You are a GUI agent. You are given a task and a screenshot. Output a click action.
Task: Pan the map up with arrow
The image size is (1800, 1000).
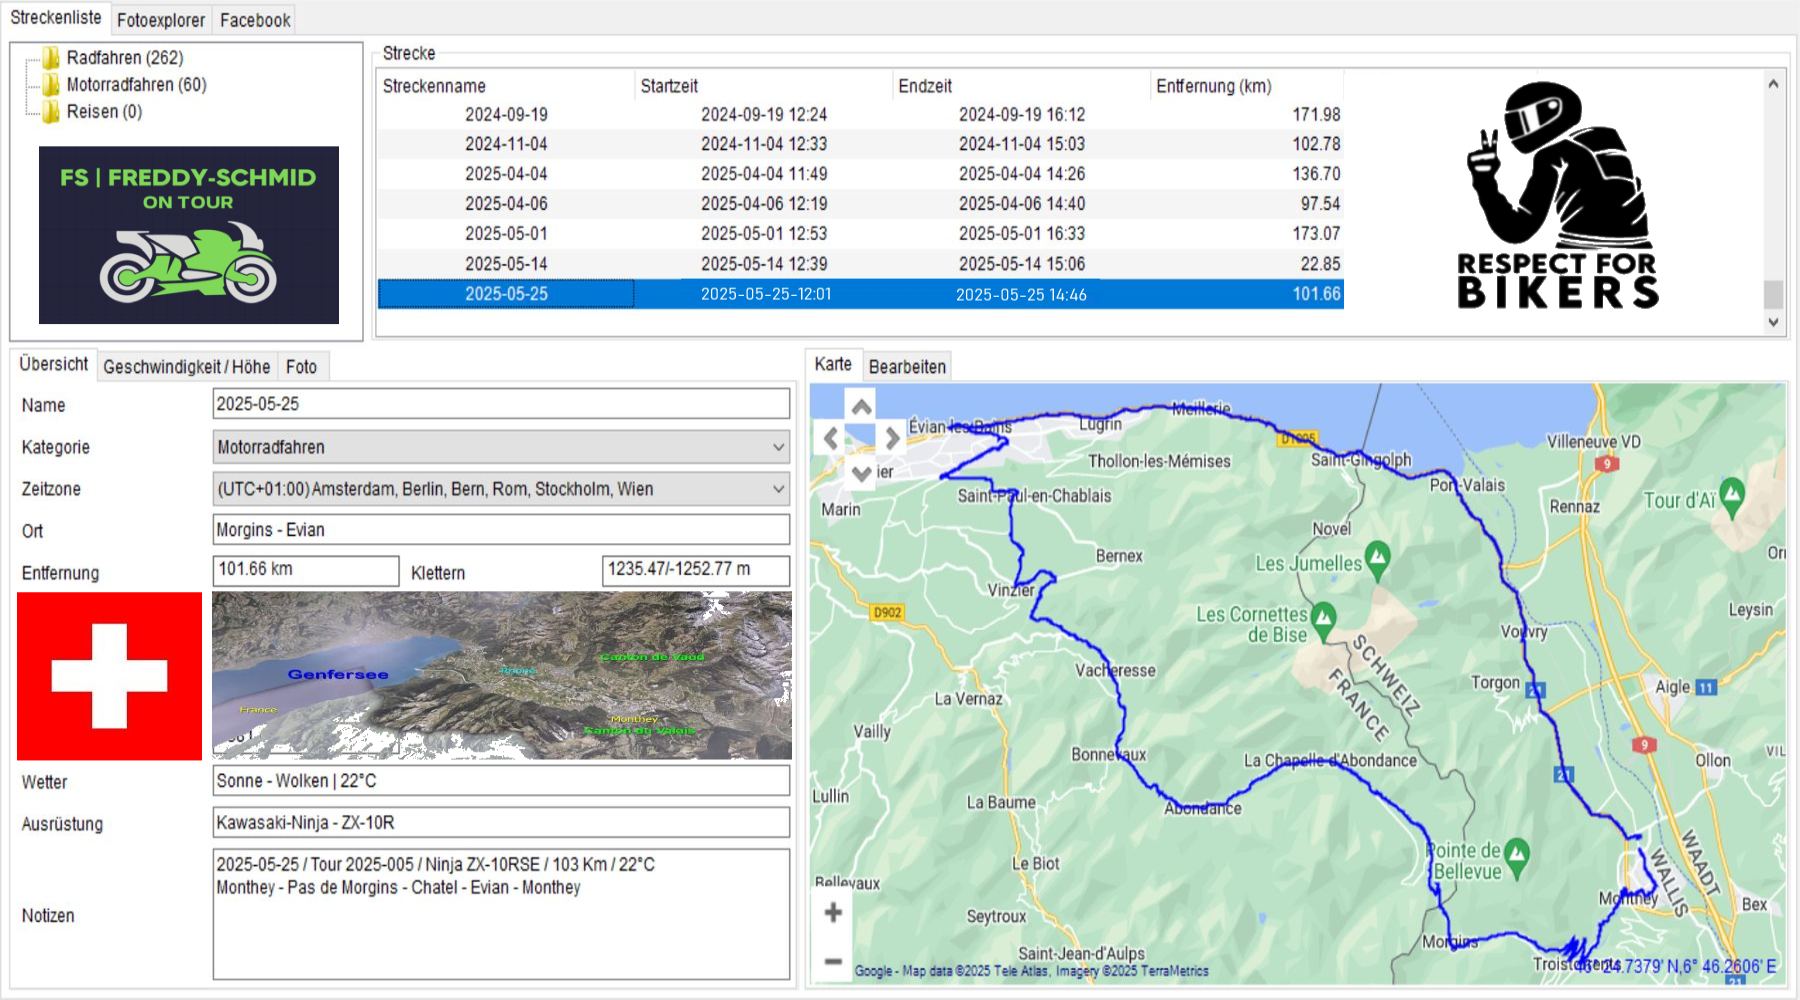pos(861,406)
